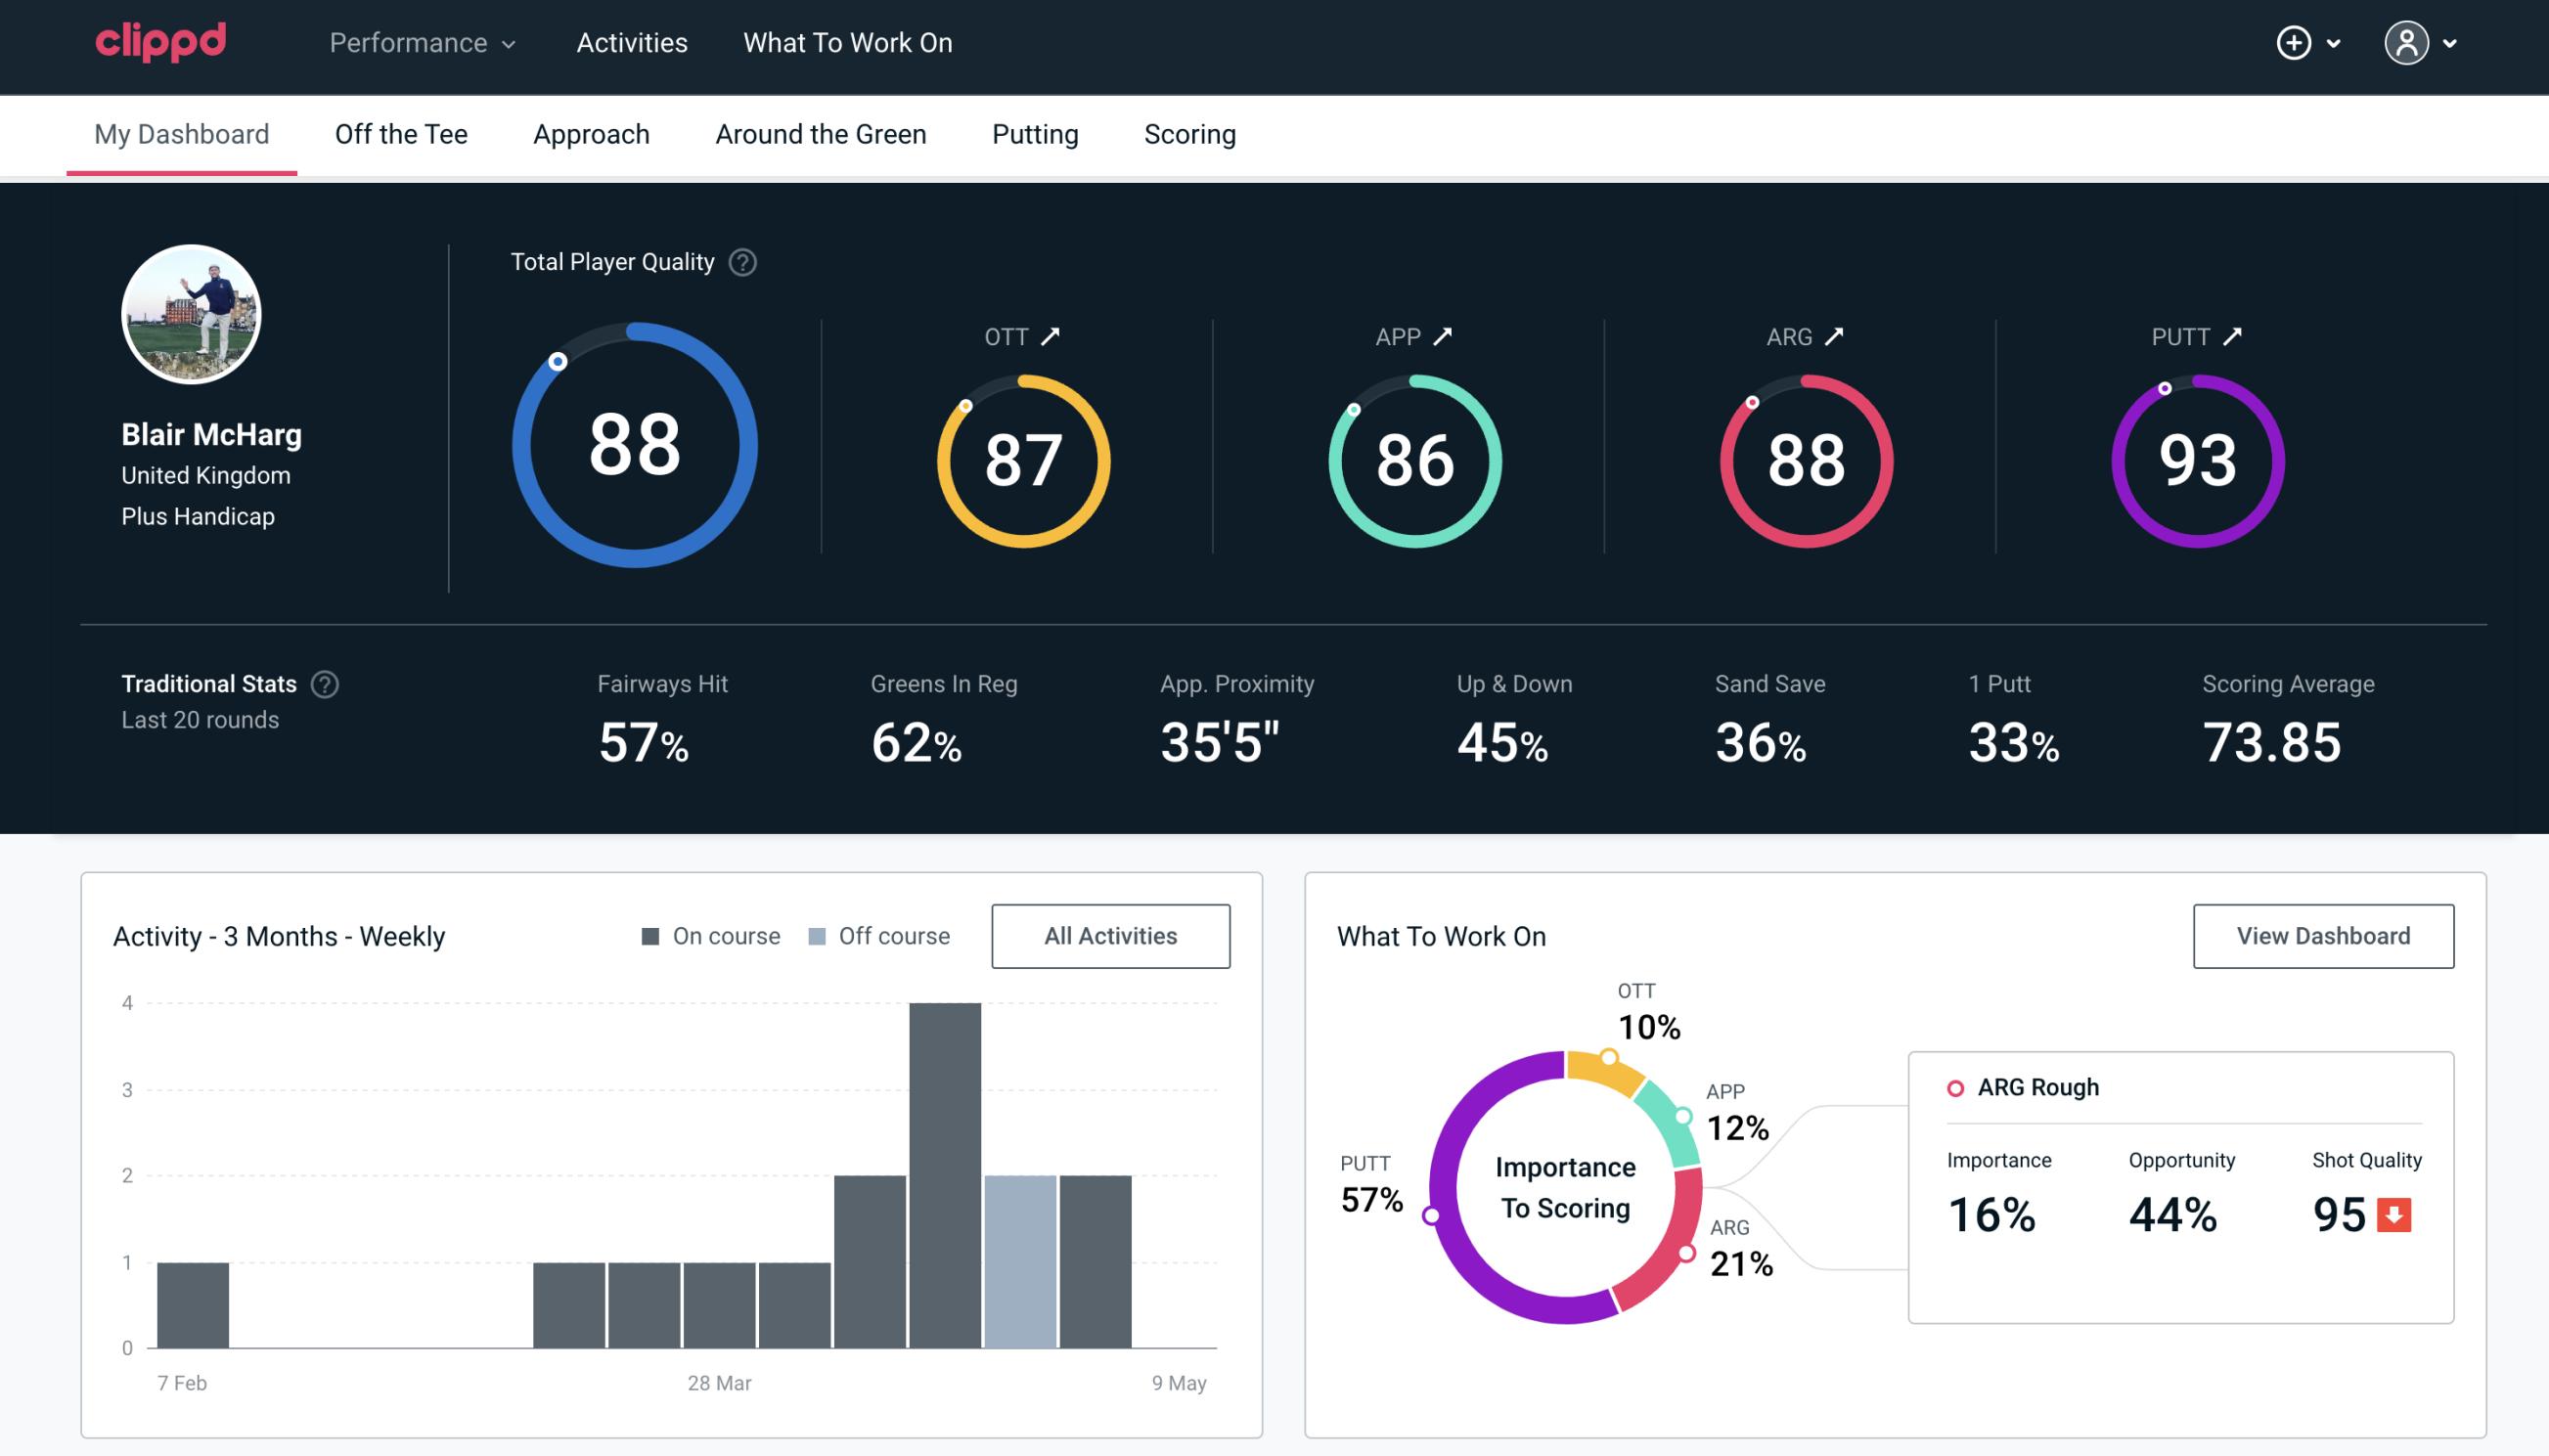Image resolution: width=2549 pixels, height=1456 pixels.
Task: Click the All Activities button
Action: pyautogui.click(x=1110, y=935)
